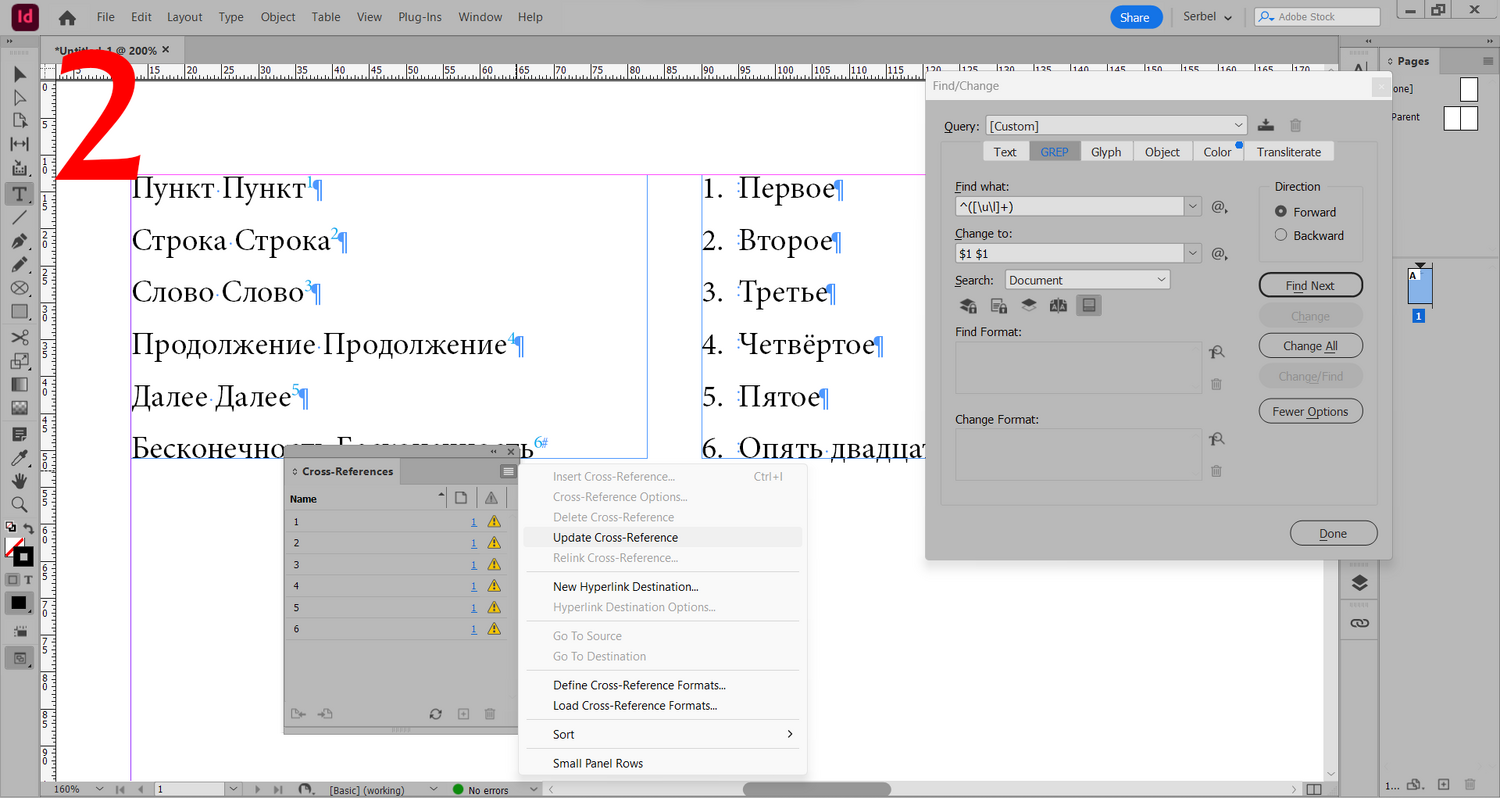This screenshot has height=798, width=1500.
Task: Click the Change All button
Action: point(1310,346)
